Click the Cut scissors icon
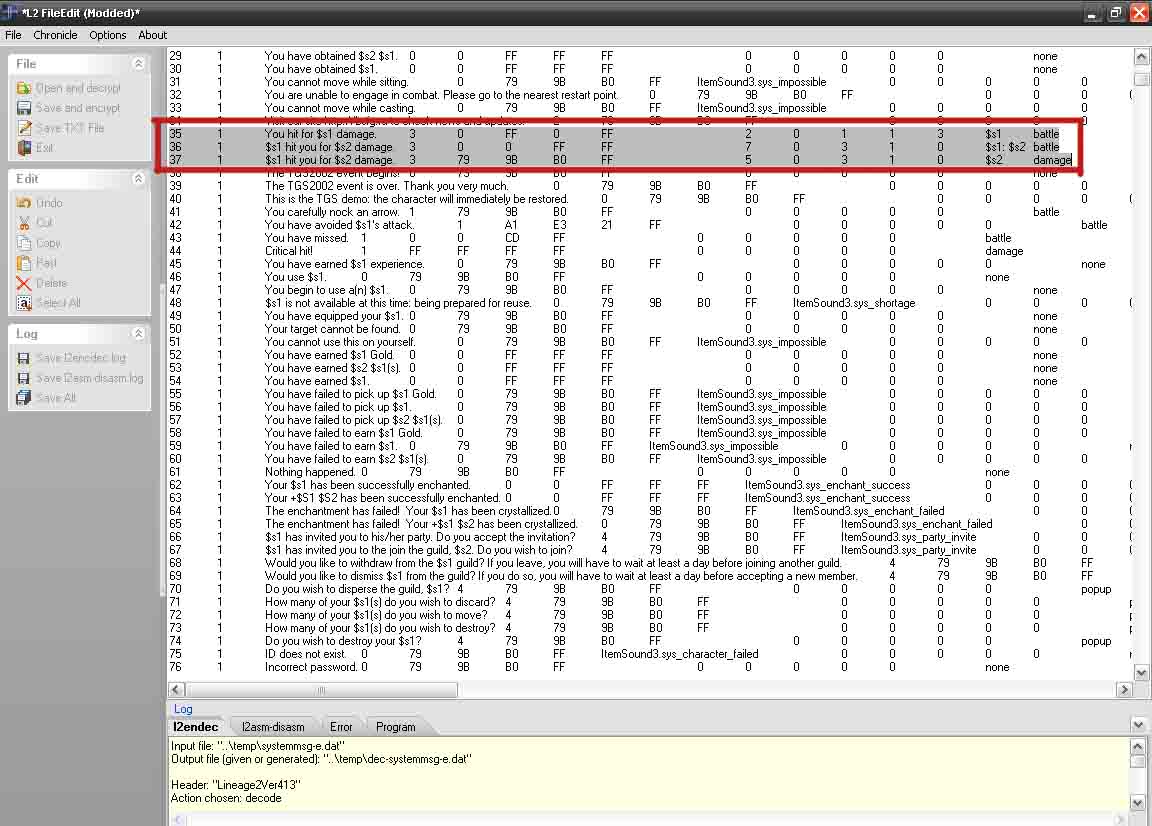The height and width of the screenshot is (826, 1152). tap(24, 223)
